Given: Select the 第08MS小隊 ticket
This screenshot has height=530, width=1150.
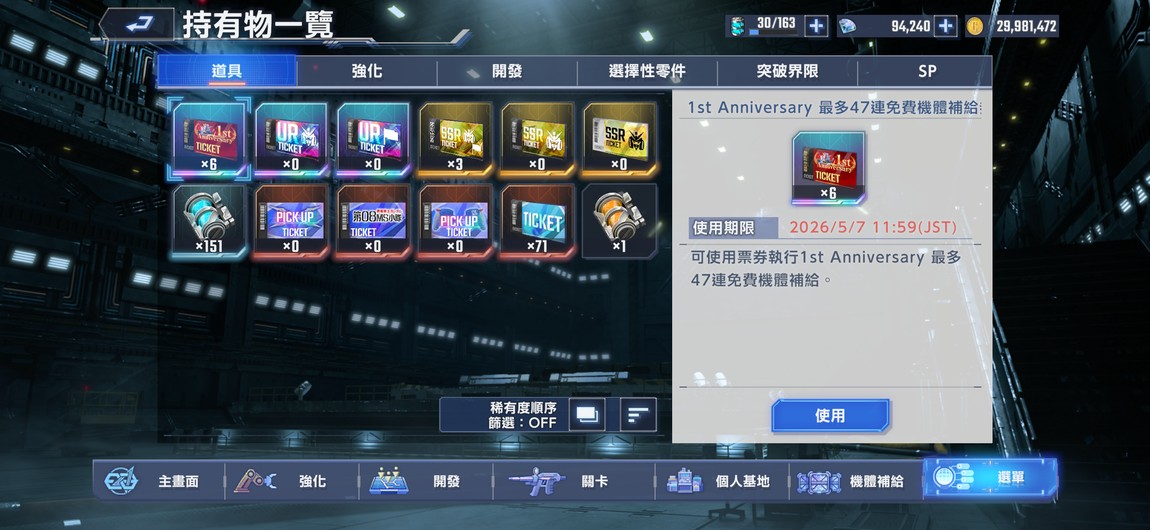Looking at the screenshot, I should click(373, 221).
